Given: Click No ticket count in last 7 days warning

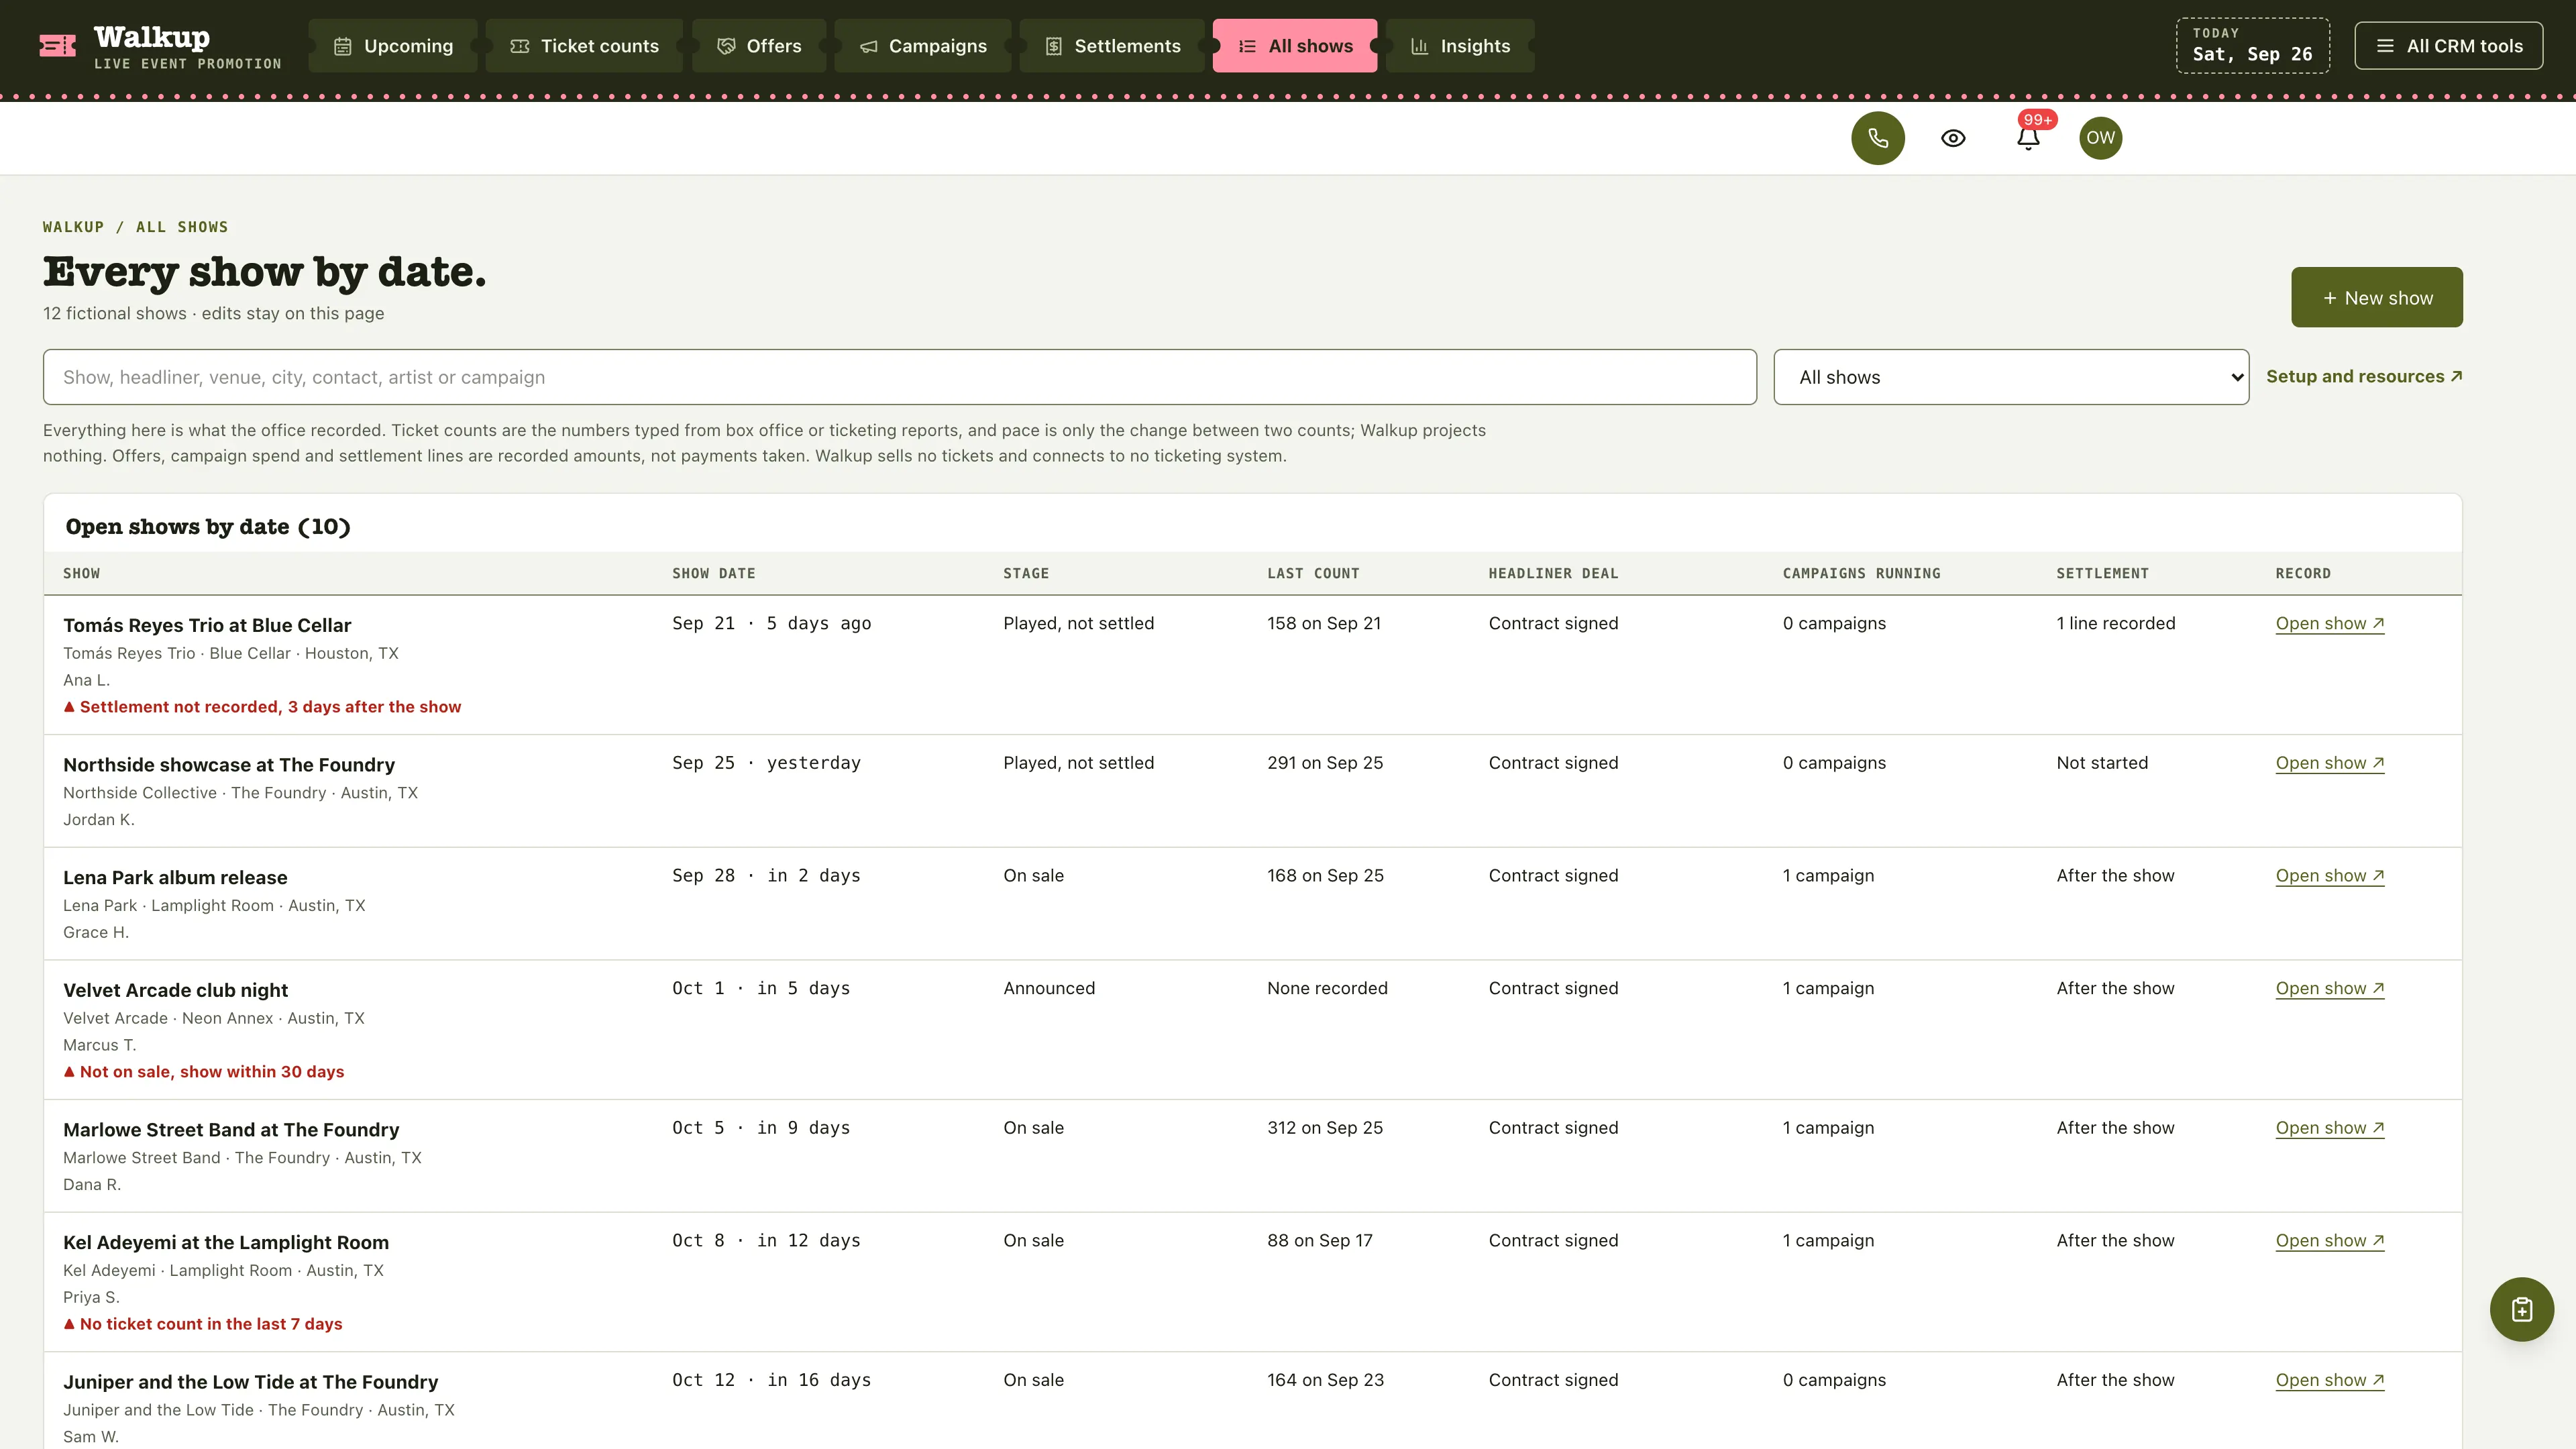Looking at the screenshot, I should click(x=203, y=1324).
